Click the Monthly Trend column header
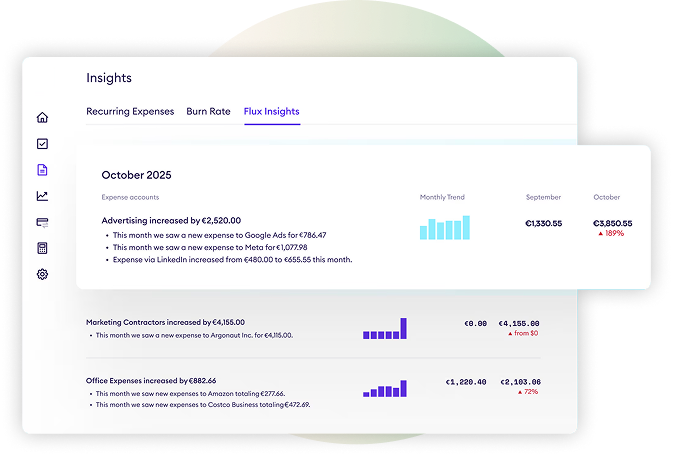Image resolution: width=674 pixels, height=457 pixels. (442, 197)
